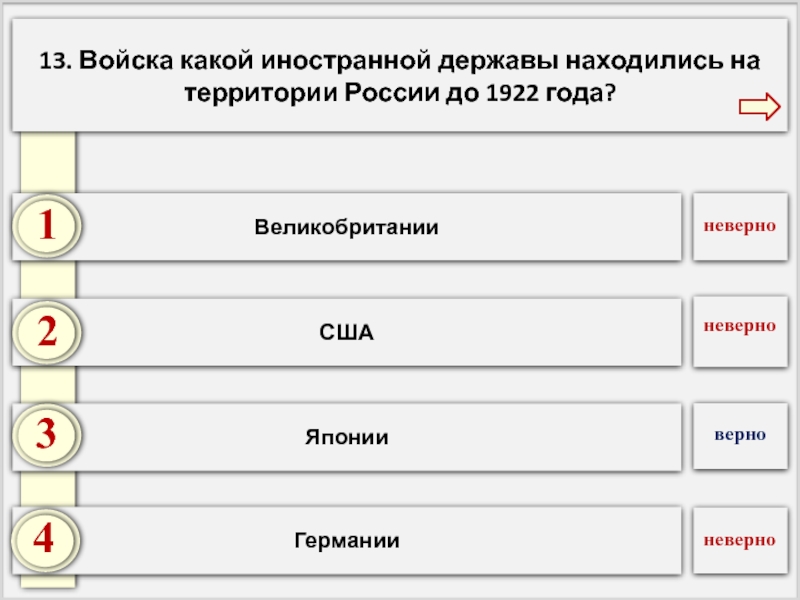Select round number 3 badge

46,435
